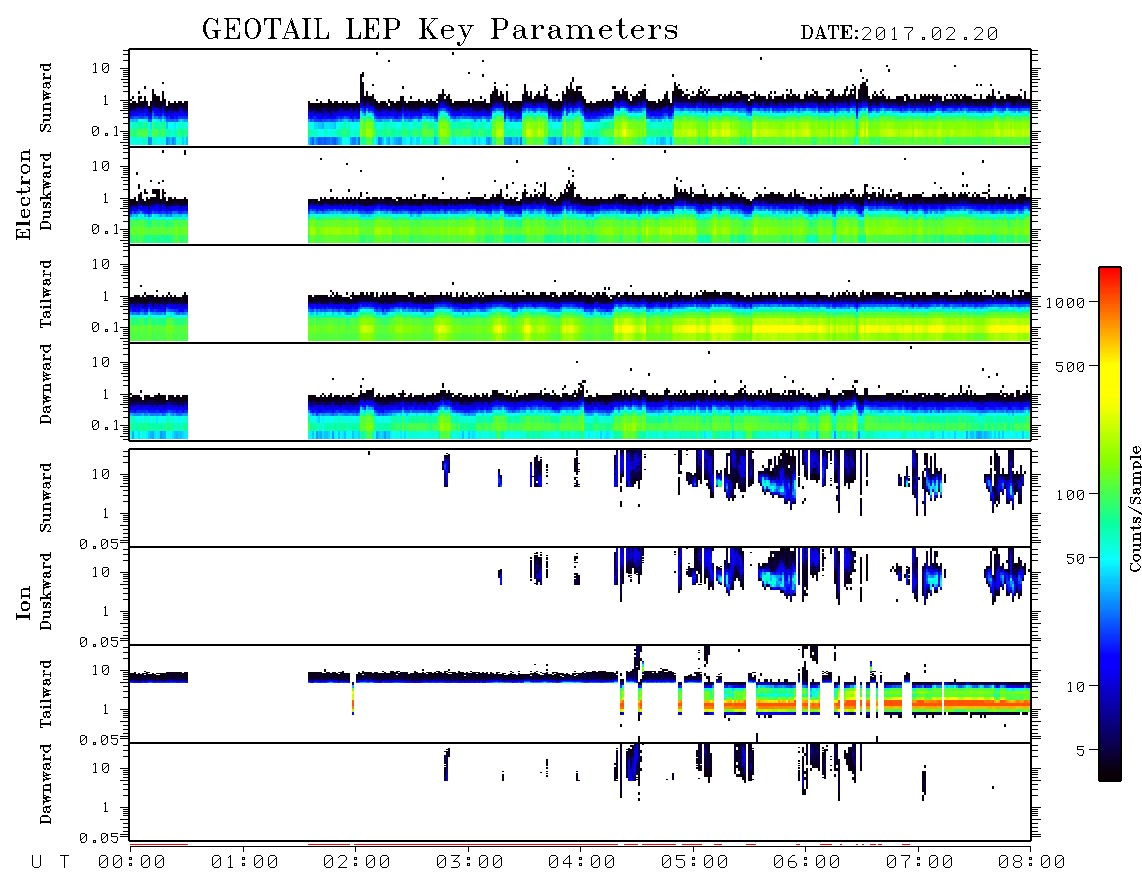The height and width of the screenshot is (880, 1142).
Task: Click the 06:00 time axis label
Action: 807,862
